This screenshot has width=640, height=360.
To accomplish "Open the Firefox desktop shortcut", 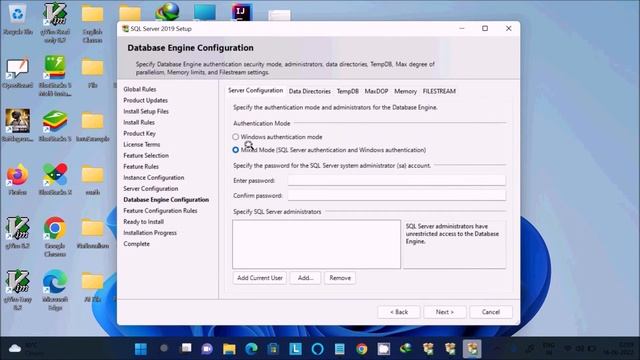I will coord(18,180).
